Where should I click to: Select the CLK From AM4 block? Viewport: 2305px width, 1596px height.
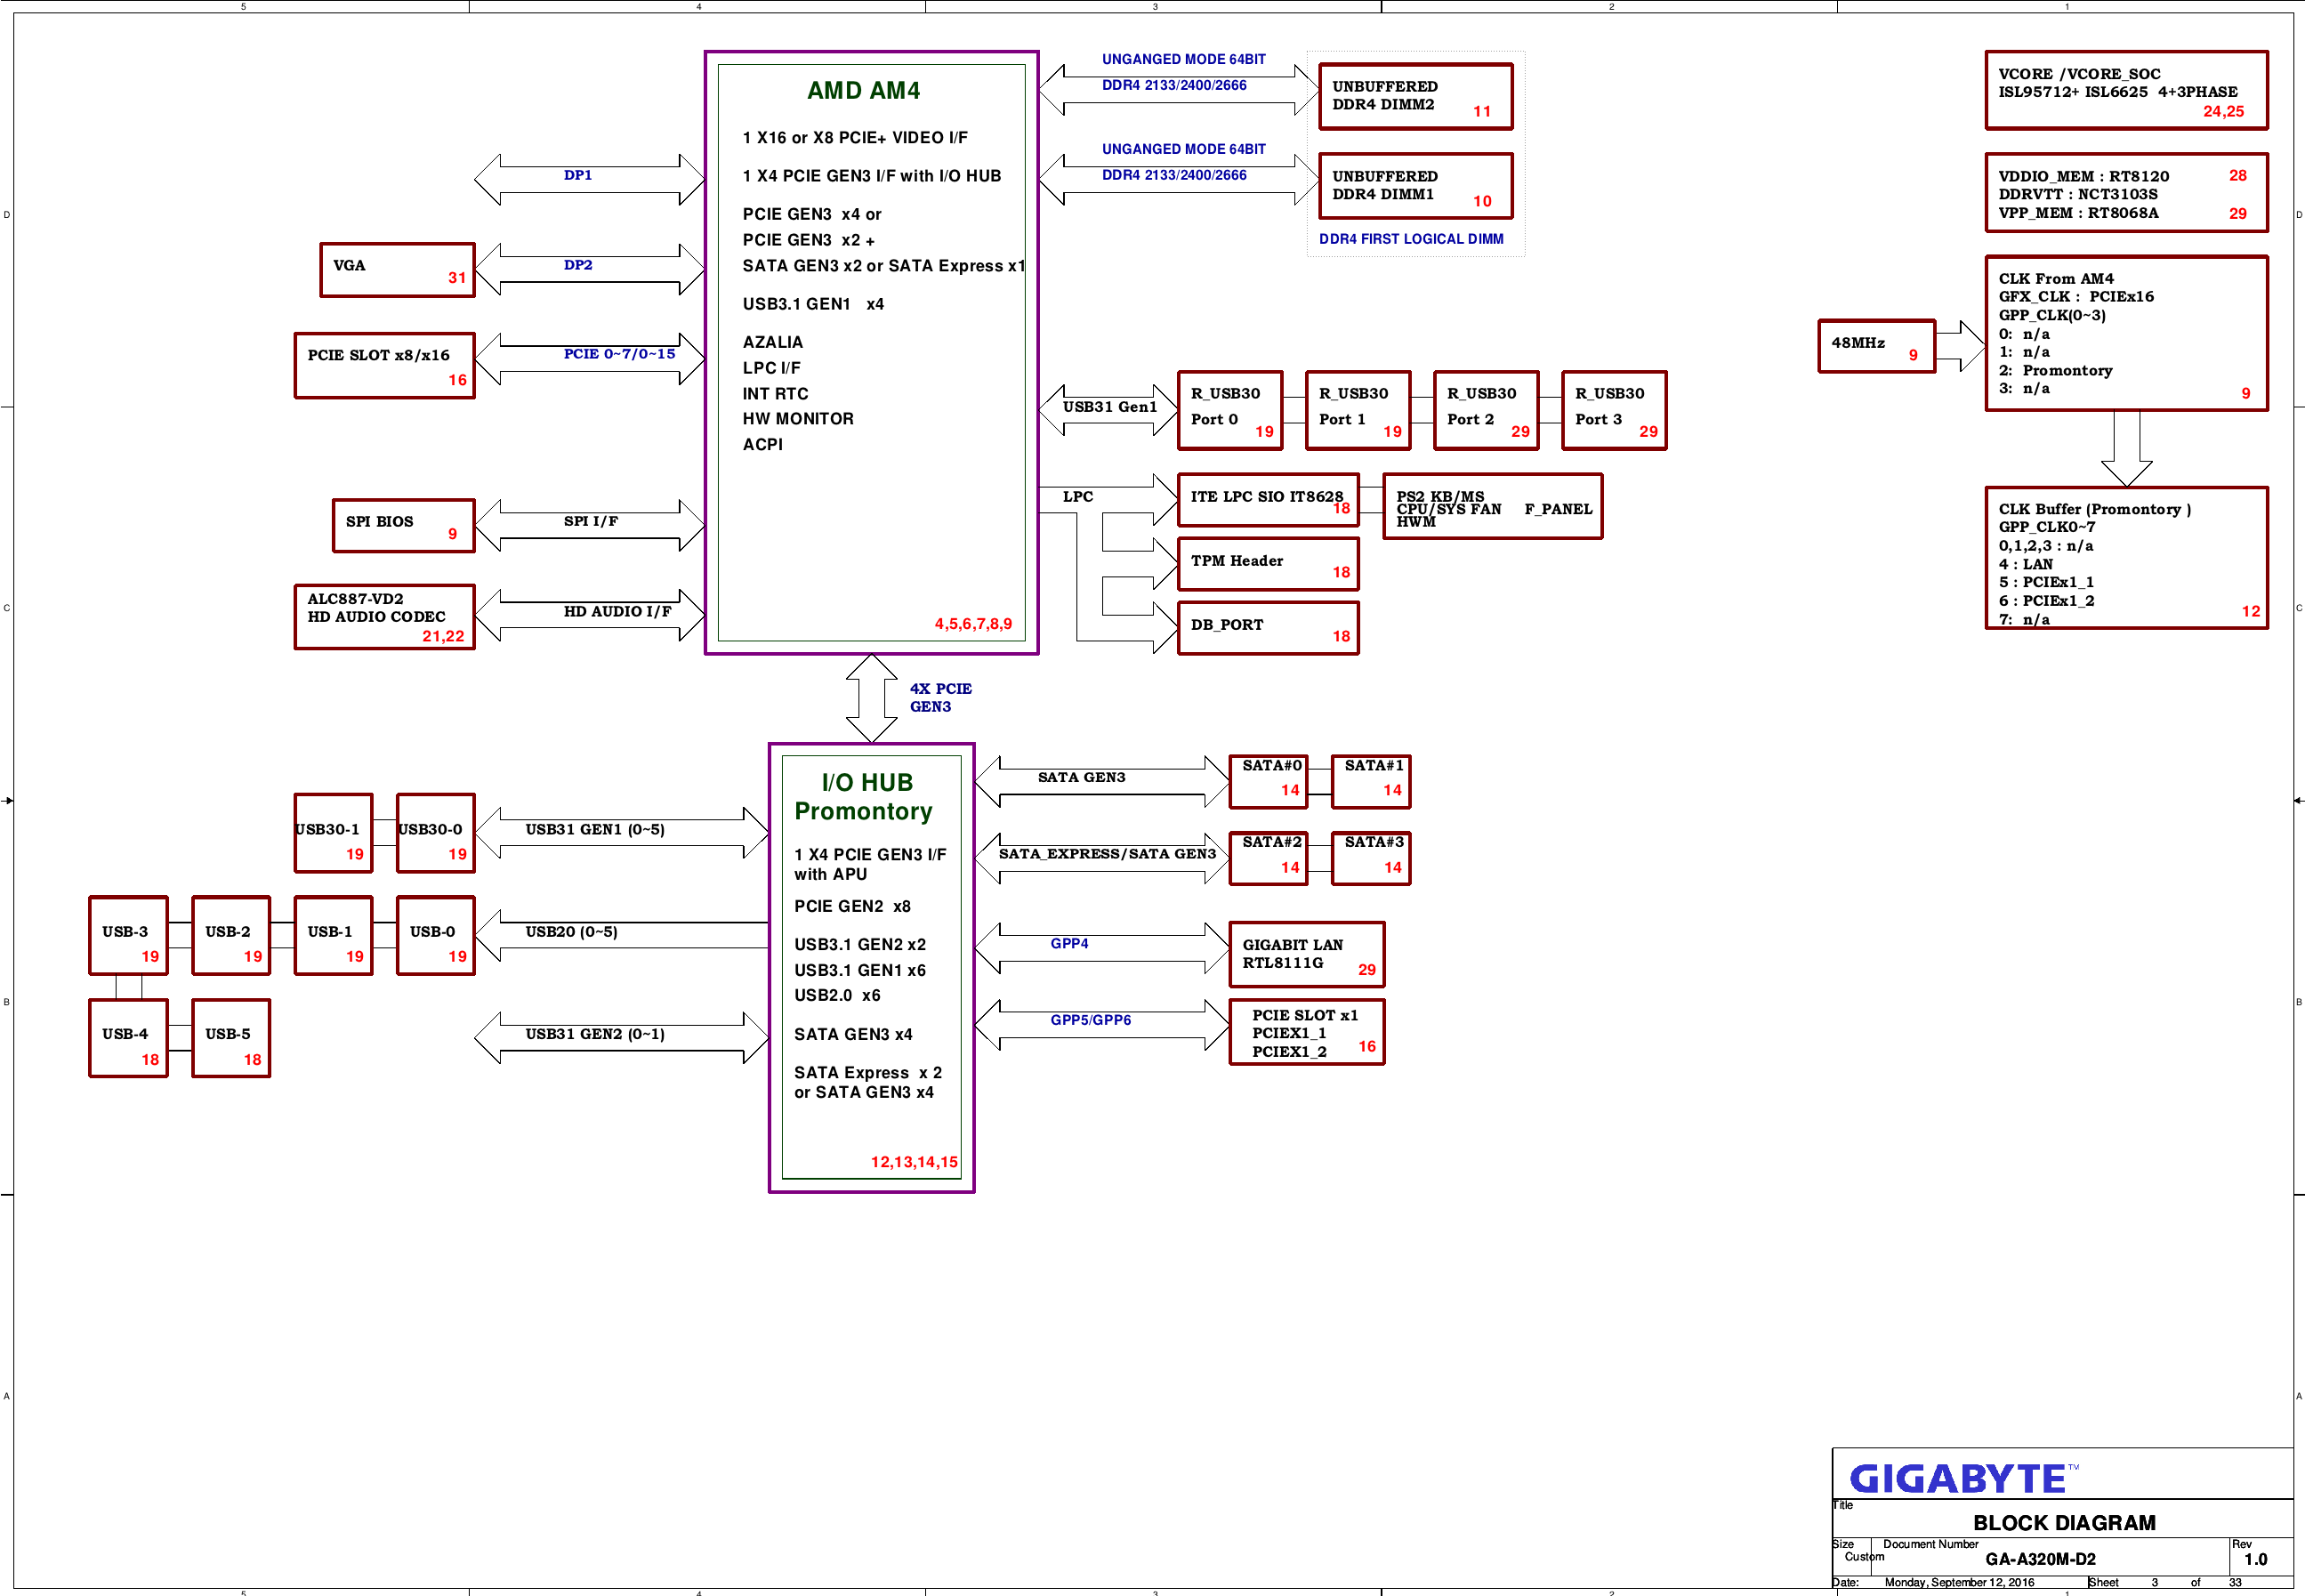(2126, 333)
